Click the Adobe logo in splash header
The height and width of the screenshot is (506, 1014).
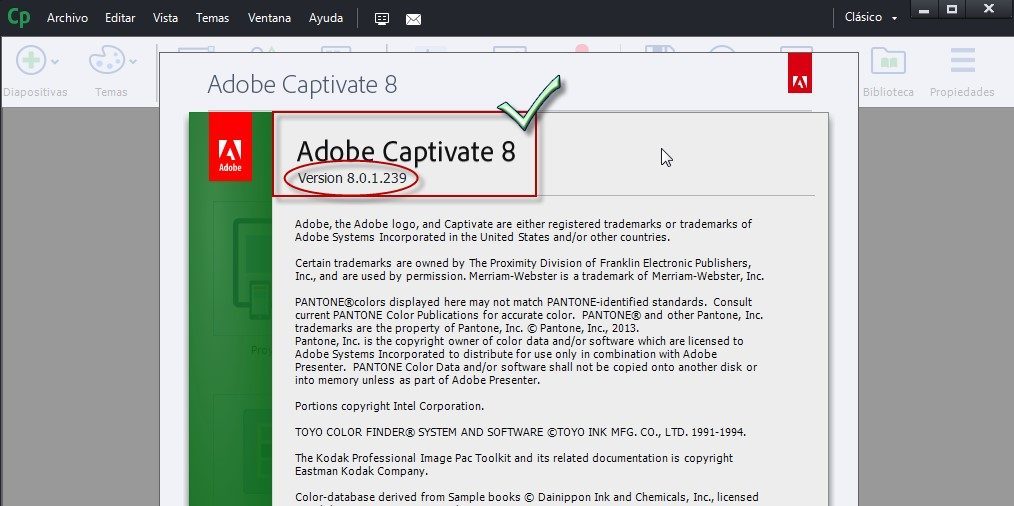pyautogui.click(x=800, y=72)
